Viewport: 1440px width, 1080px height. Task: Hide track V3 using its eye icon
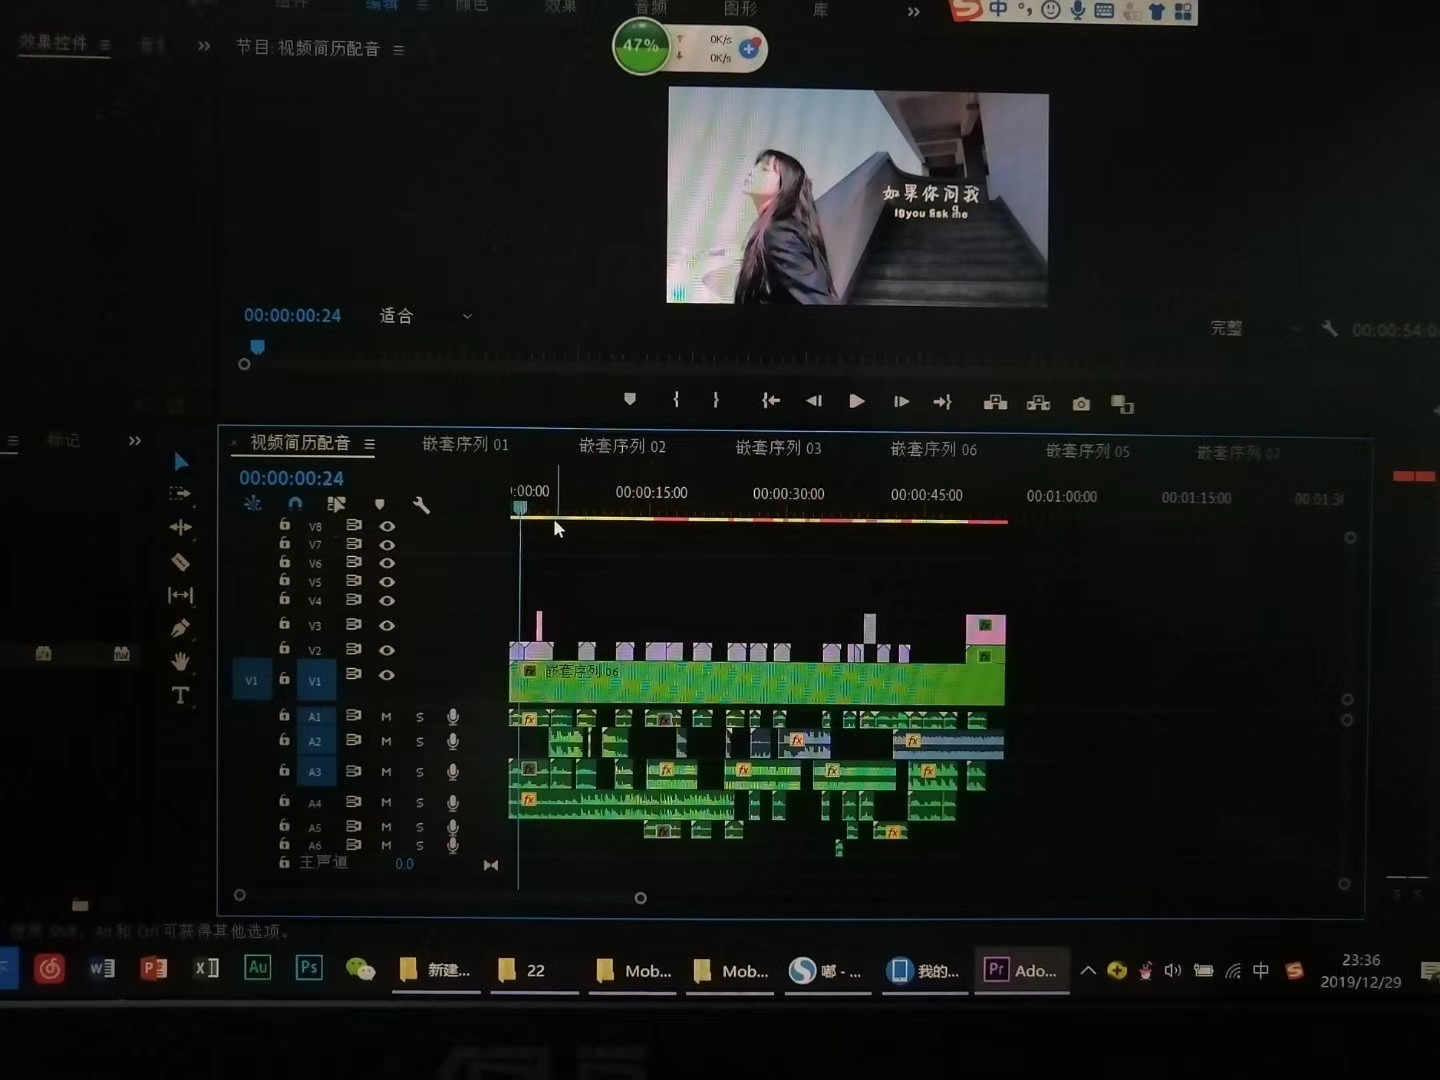click(387, 625)
